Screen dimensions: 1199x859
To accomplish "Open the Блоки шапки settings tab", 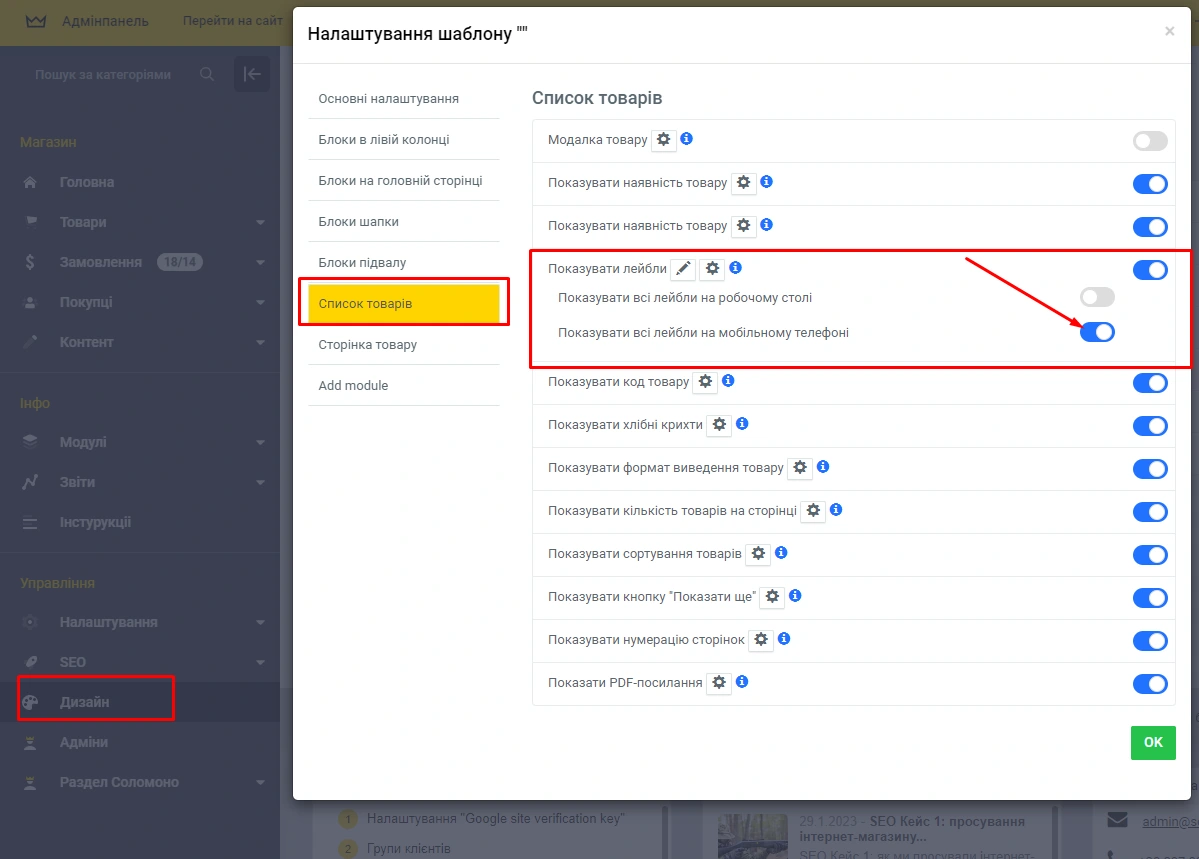I will [358, 222].
